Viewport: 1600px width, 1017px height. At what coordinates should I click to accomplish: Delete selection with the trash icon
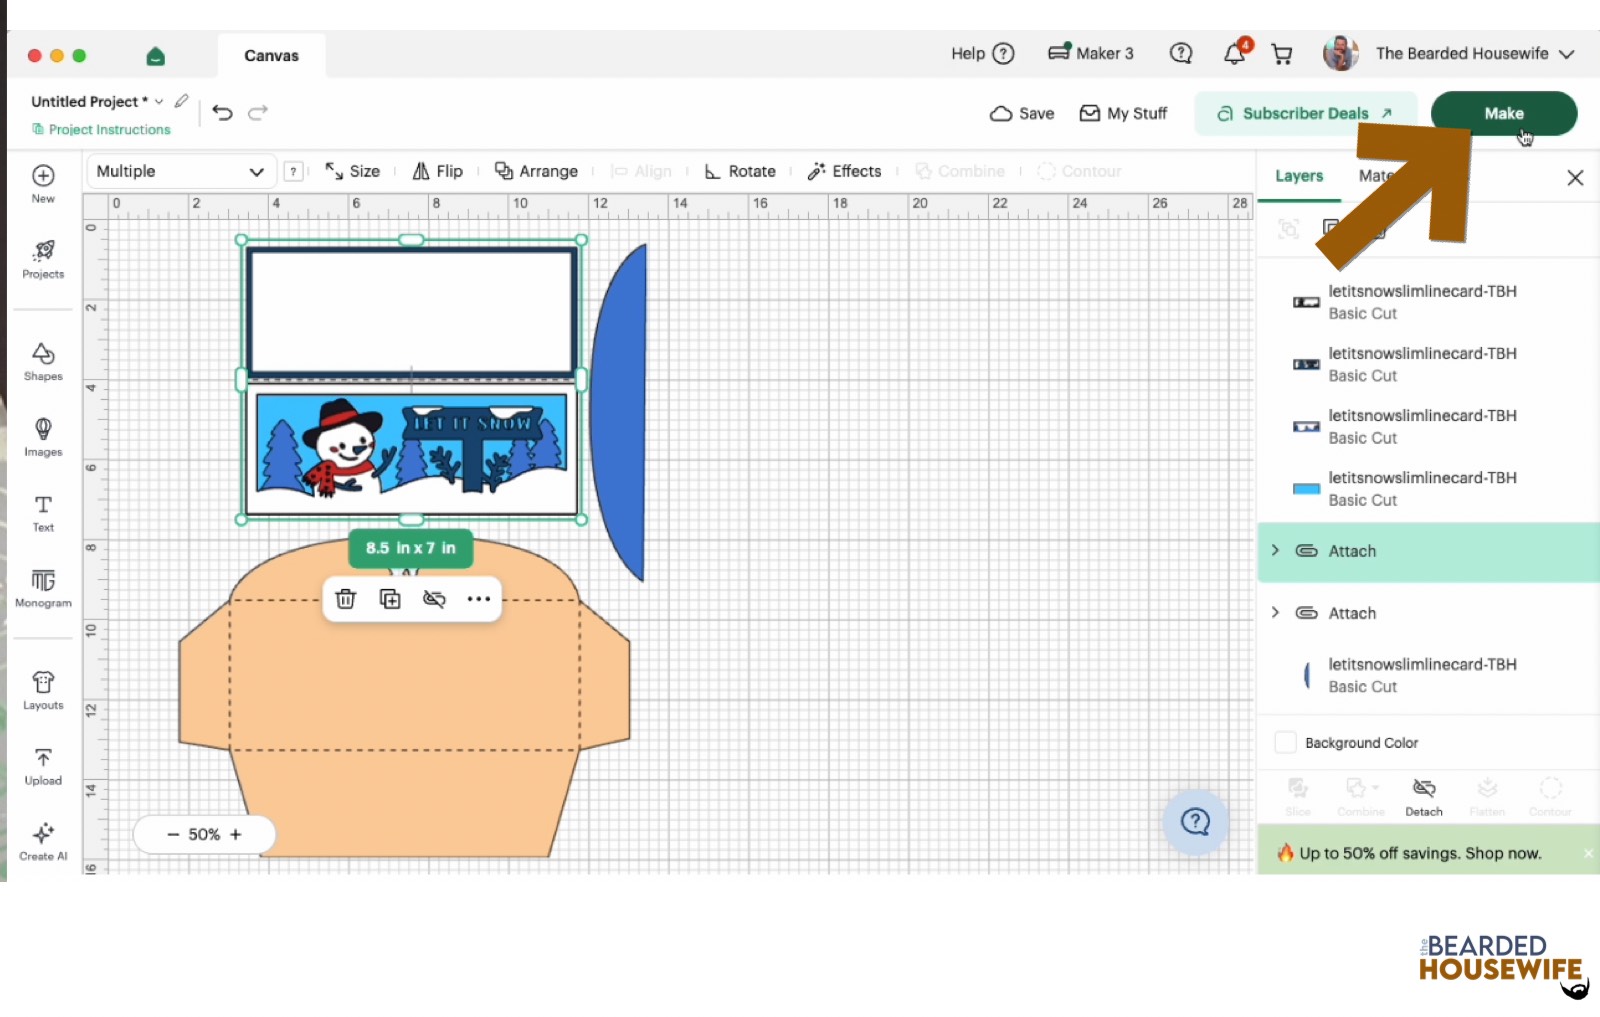tap(345, 599)
